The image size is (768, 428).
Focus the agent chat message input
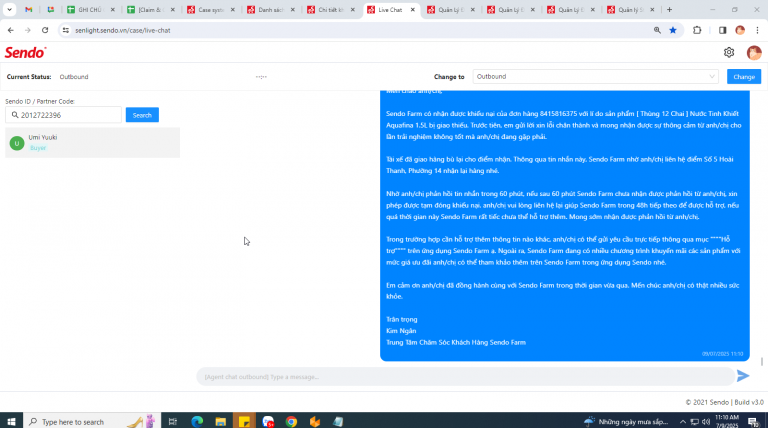coord(465,377)
